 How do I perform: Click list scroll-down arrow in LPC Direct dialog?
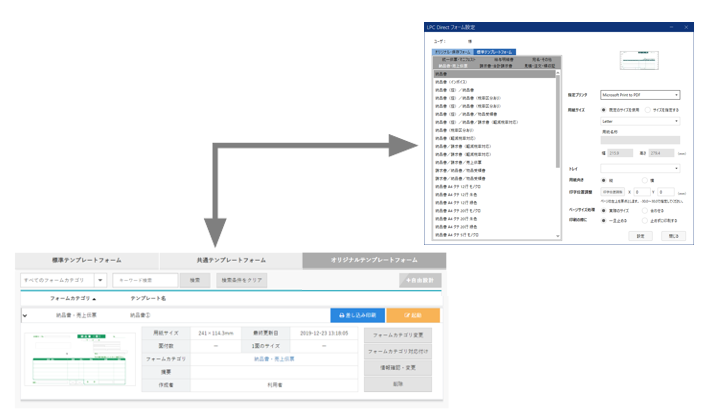(x=558, y=236)
